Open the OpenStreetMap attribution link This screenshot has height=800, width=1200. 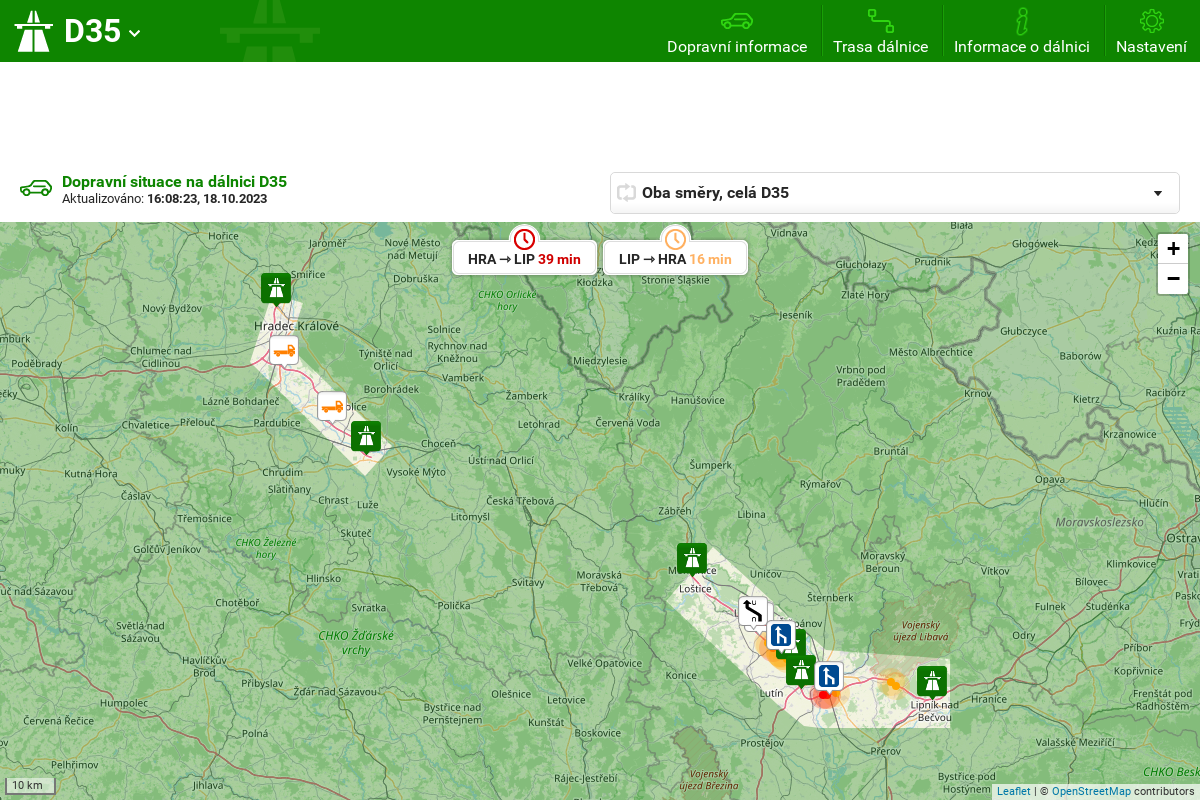tap(1090, 791)
